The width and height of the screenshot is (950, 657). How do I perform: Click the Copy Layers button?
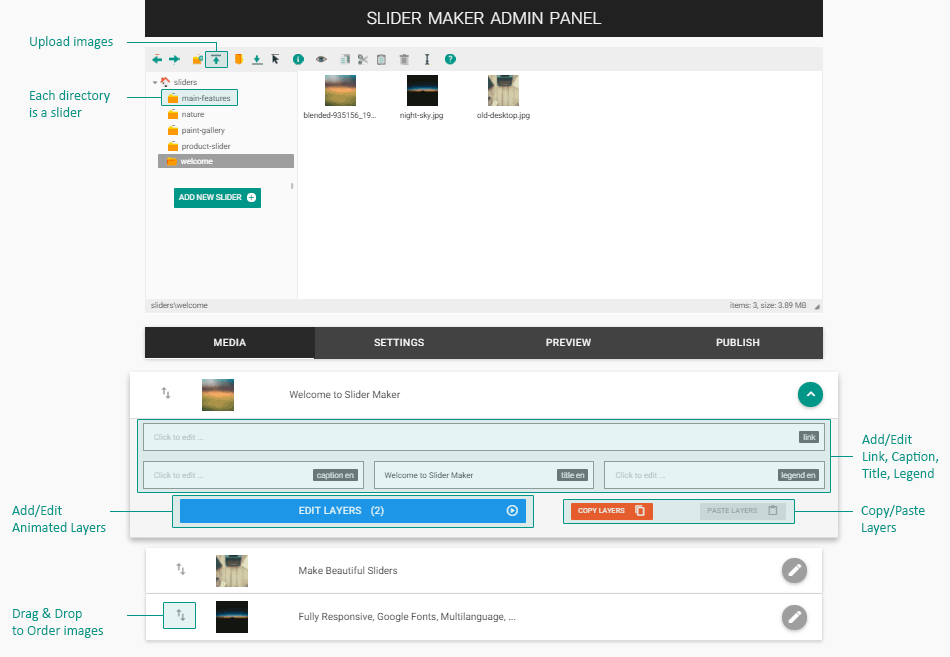coord(611,511)
